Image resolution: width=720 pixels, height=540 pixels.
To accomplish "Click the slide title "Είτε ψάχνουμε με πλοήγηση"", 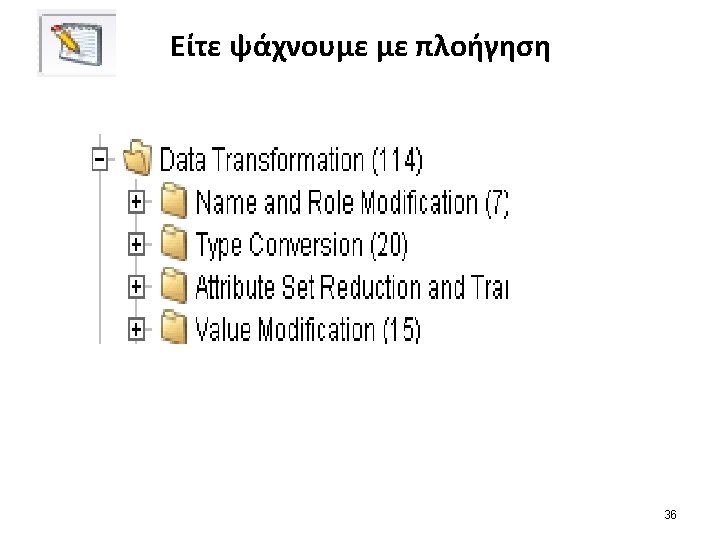I will [361, 45].
